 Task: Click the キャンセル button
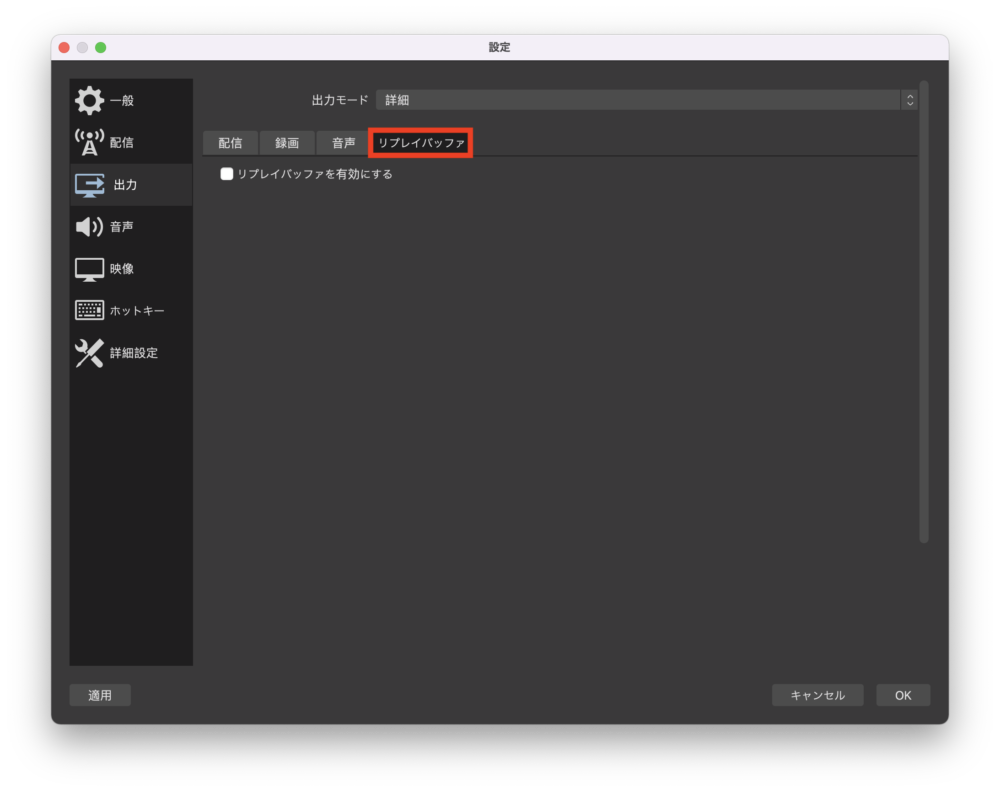pyautogui.click(x=818, y=695)
